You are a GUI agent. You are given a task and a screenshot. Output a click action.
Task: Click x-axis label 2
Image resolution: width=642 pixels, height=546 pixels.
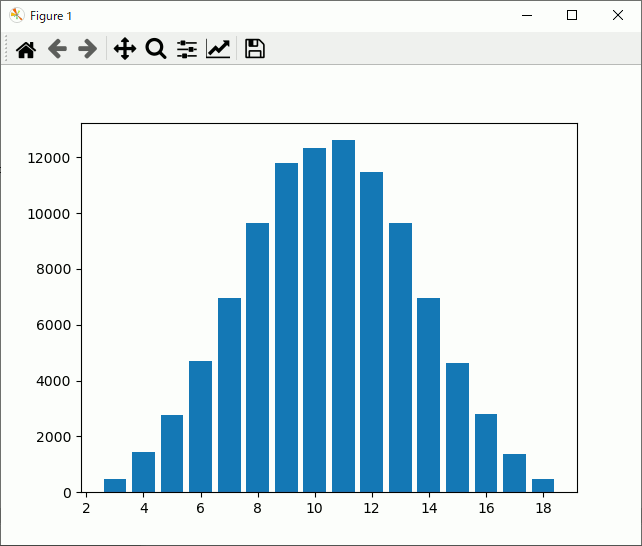[x=86, y=508]
